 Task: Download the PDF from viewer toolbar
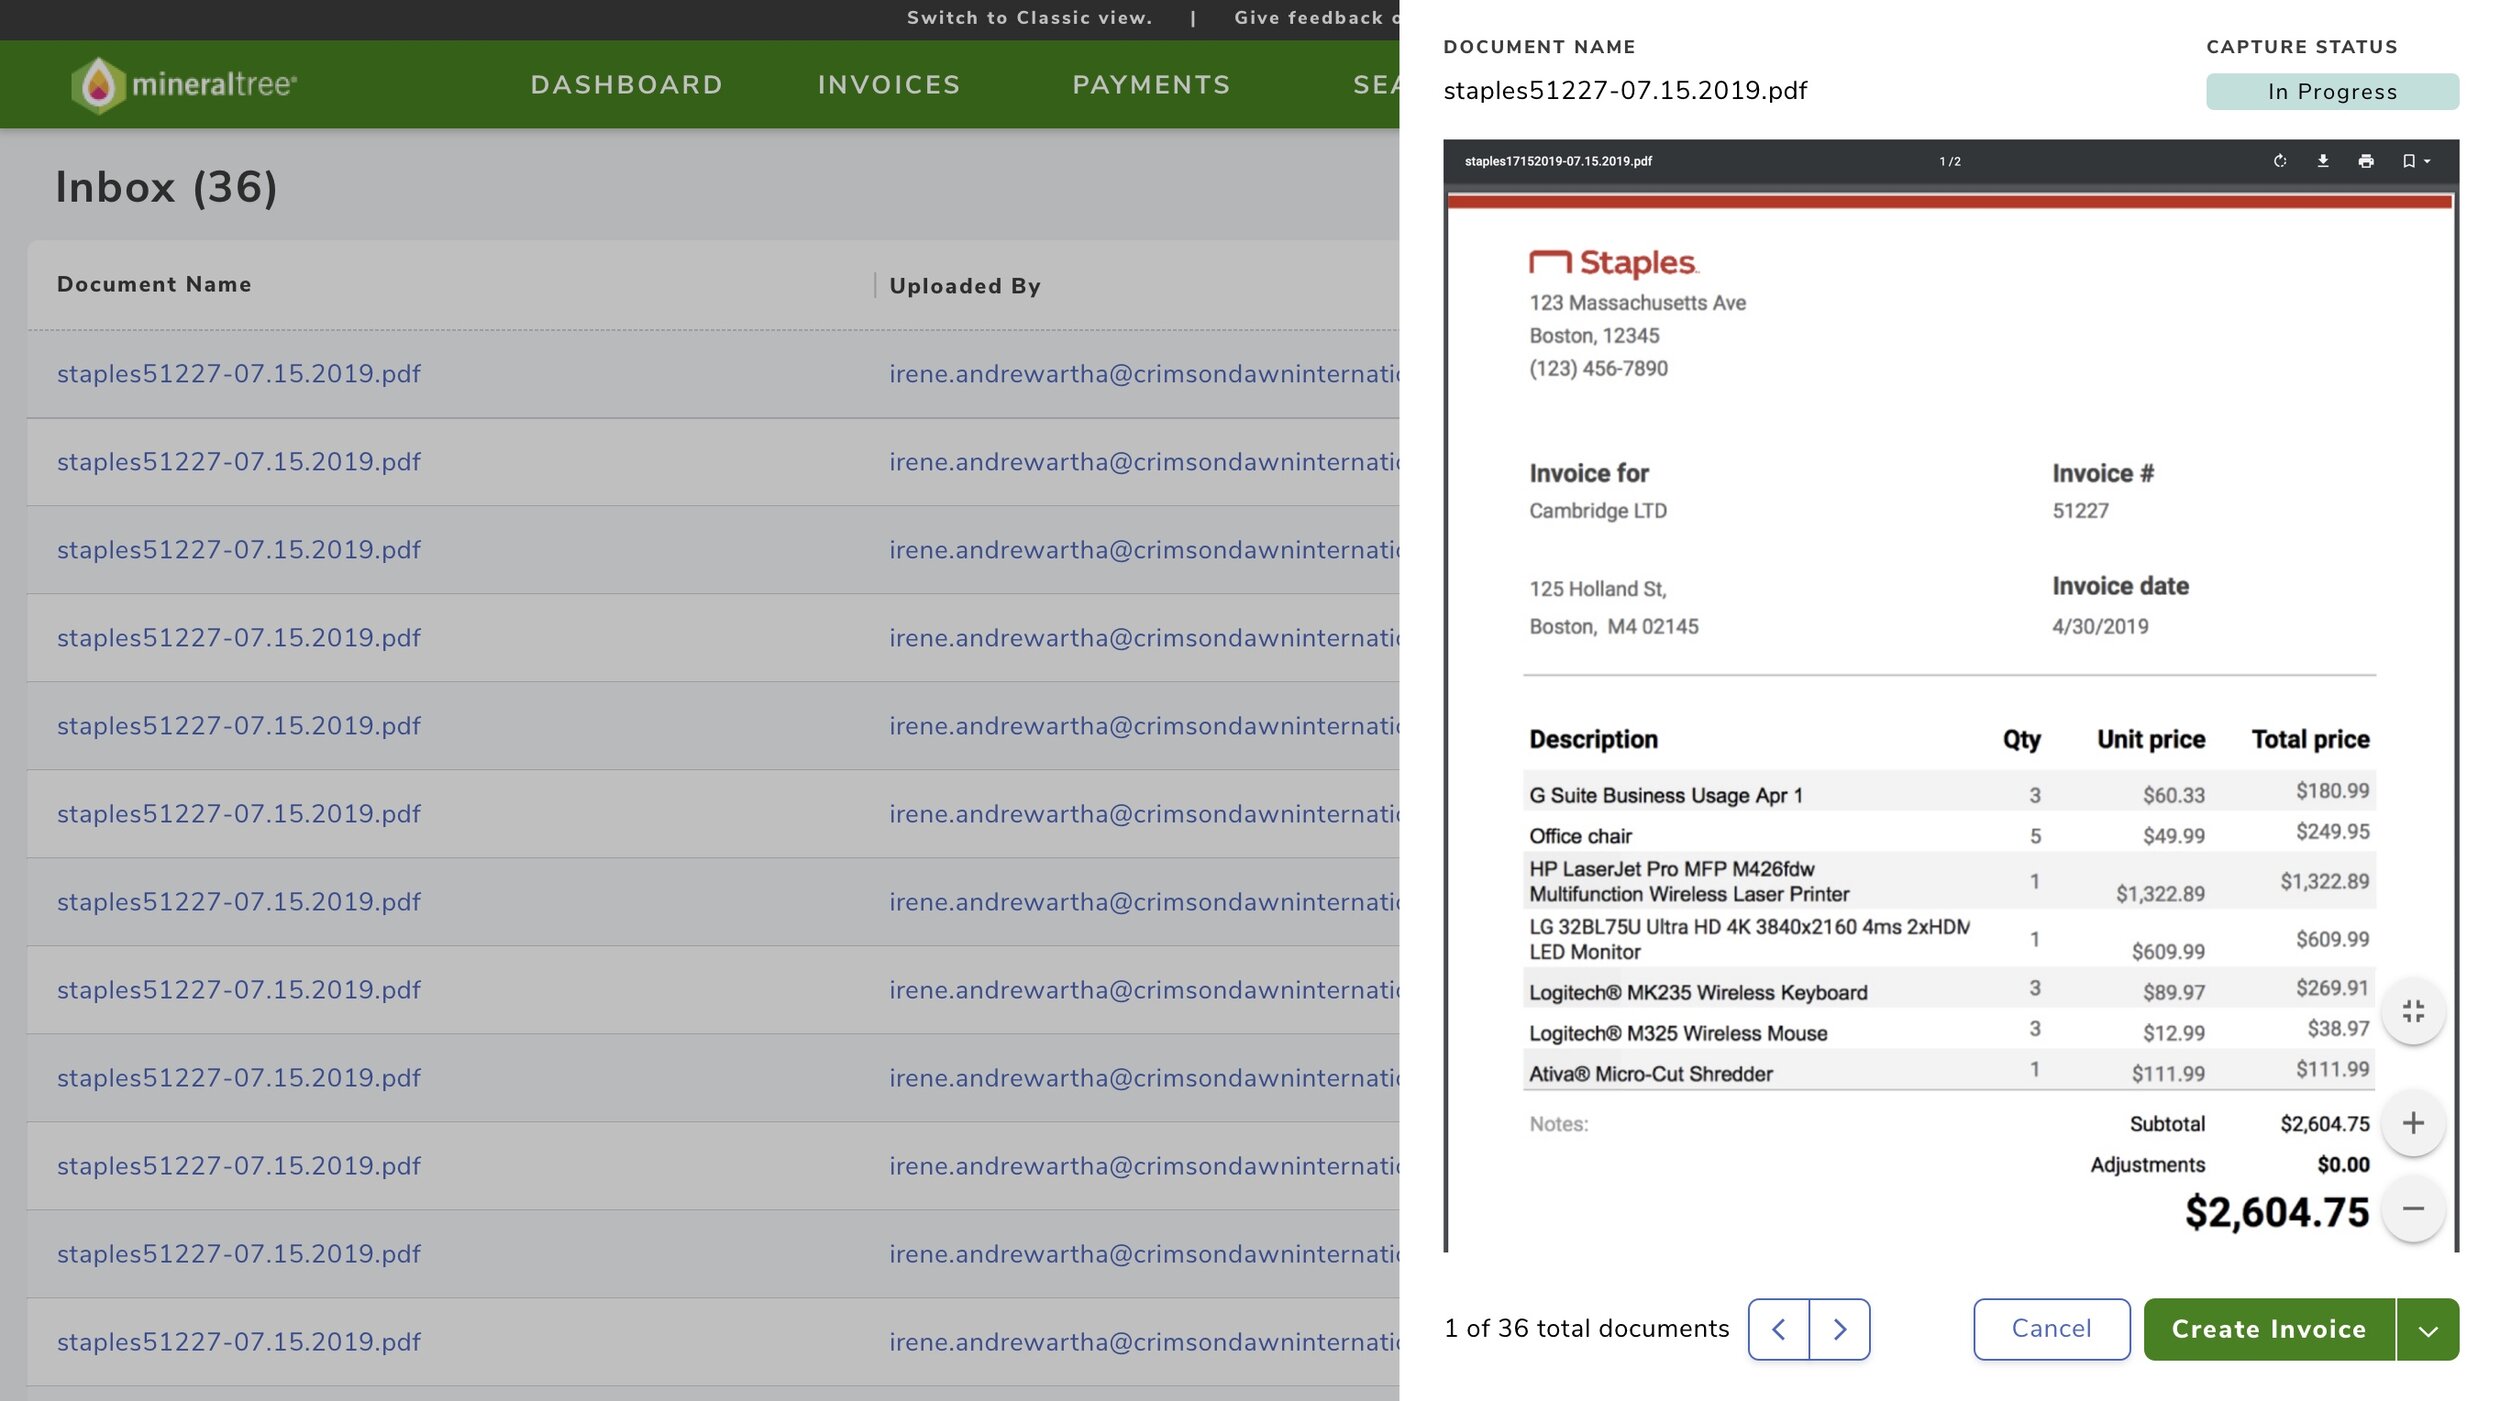coord(2323,161)
